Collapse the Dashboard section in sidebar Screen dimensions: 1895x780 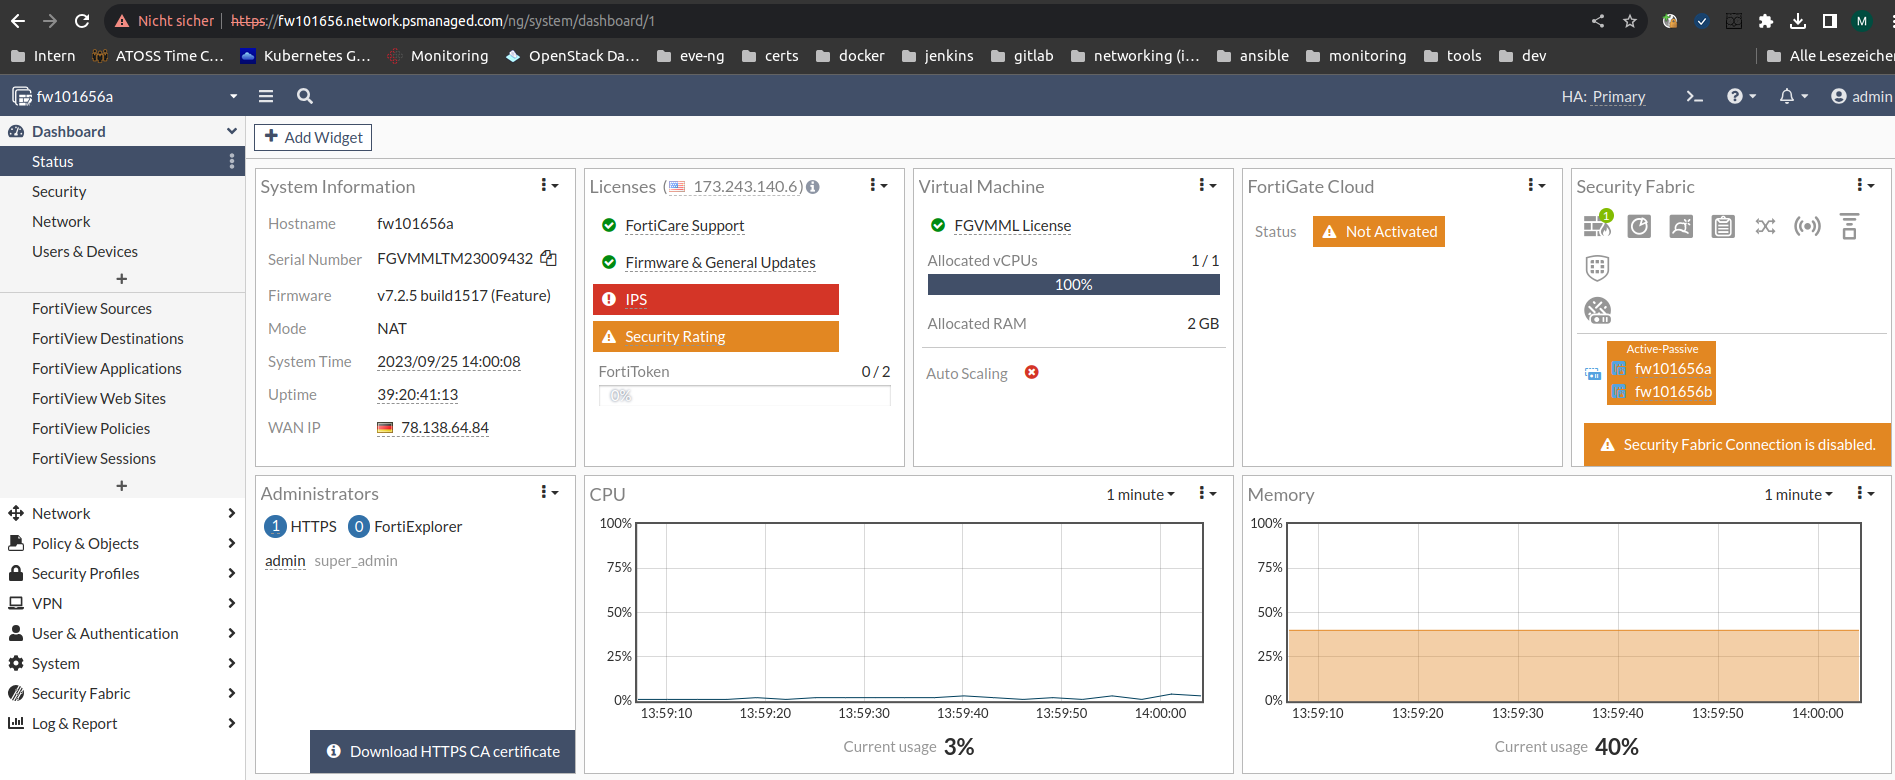(122, 131)
